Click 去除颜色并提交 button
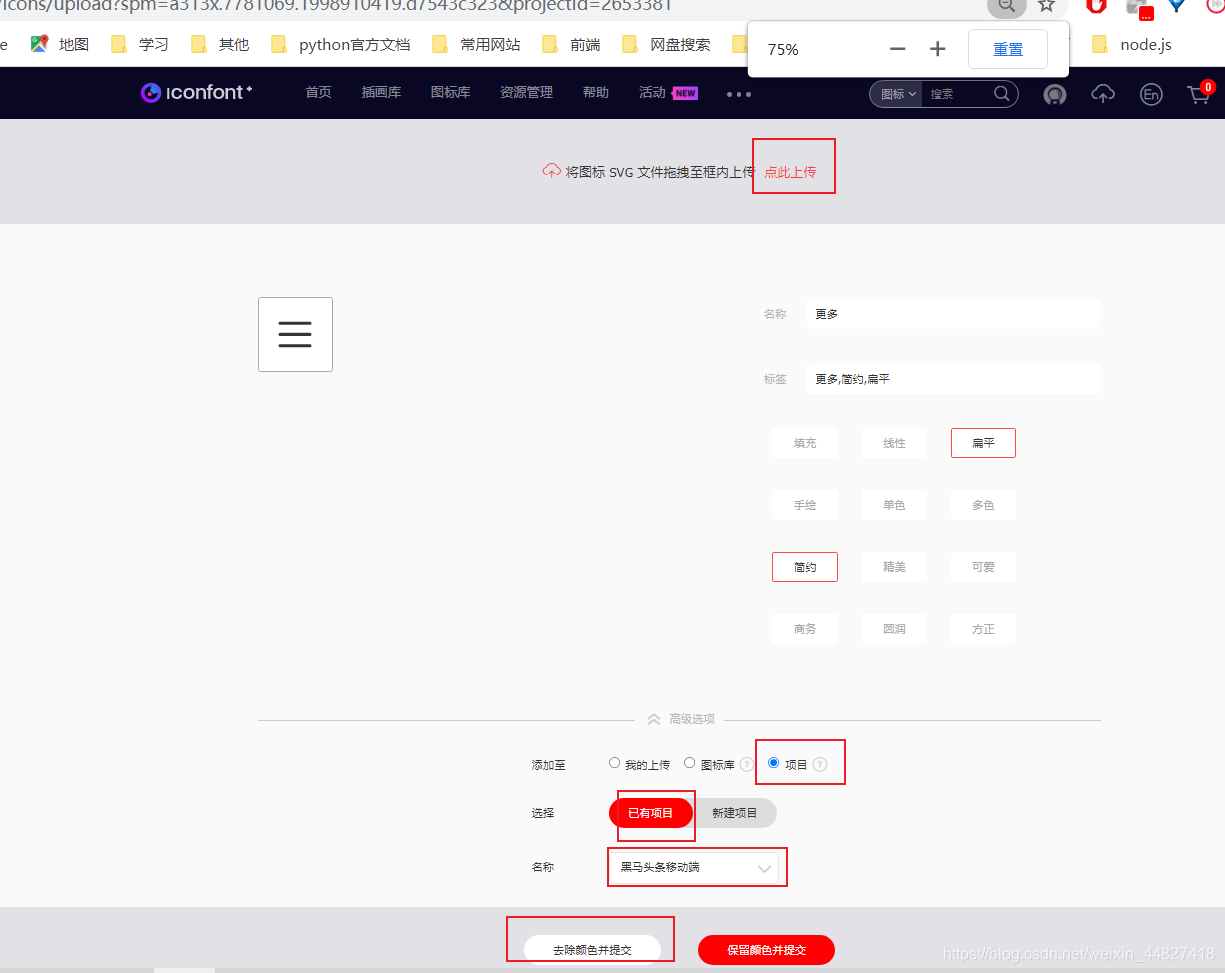The width and height of the screenshot is (1225, 973). (x=592, y=949)
